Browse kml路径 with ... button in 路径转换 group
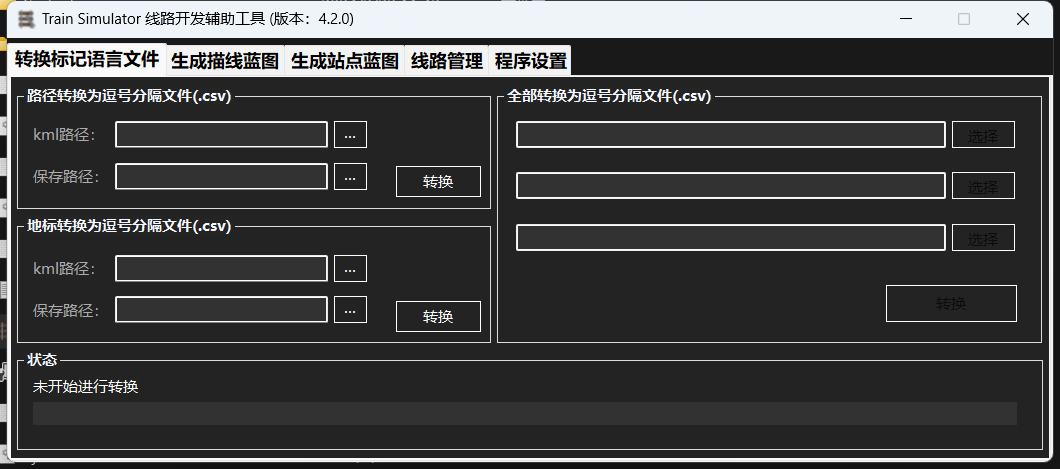The image size is (1060, 469). (350, 135)
